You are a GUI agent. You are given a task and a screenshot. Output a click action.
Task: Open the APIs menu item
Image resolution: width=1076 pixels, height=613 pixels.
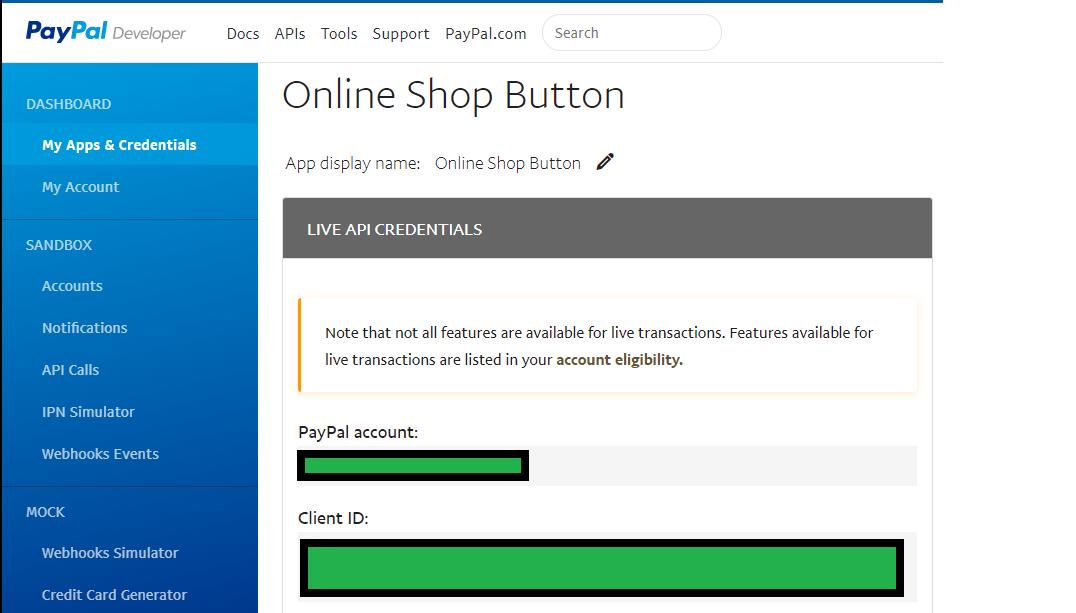click(290, 33)
